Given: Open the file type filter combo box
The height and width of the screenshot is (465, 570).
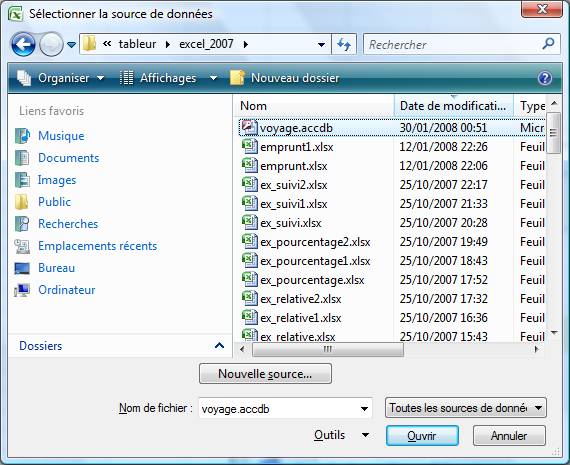Looking at the screenshot, I should (465, 408).
